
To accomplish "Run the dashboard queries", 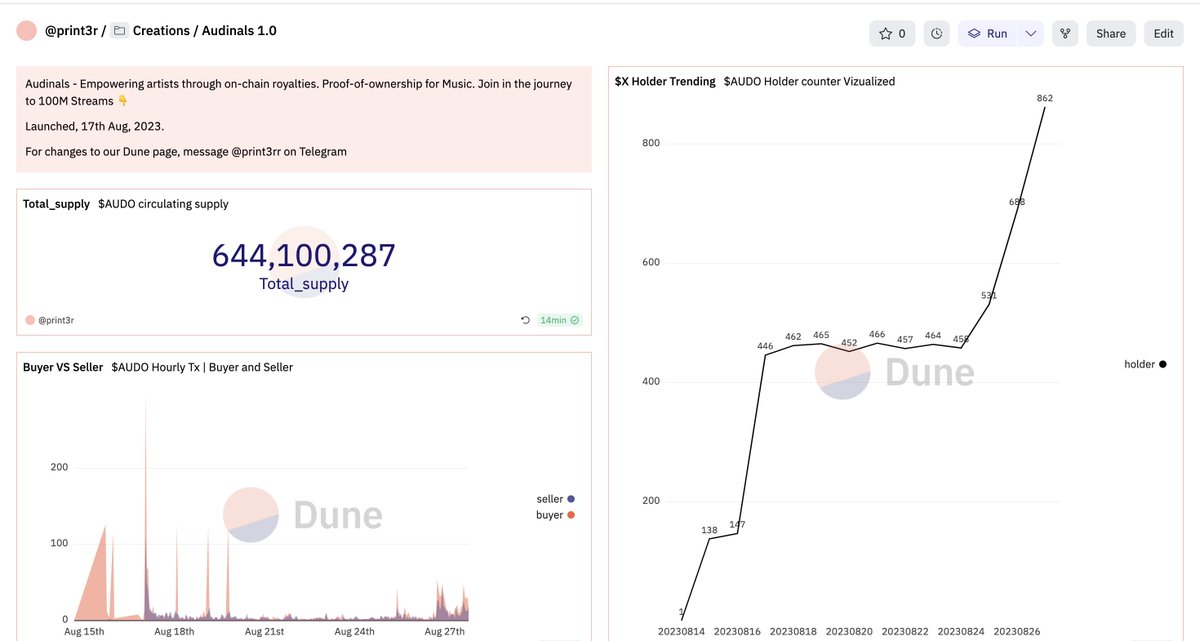I will pos(988,34).
